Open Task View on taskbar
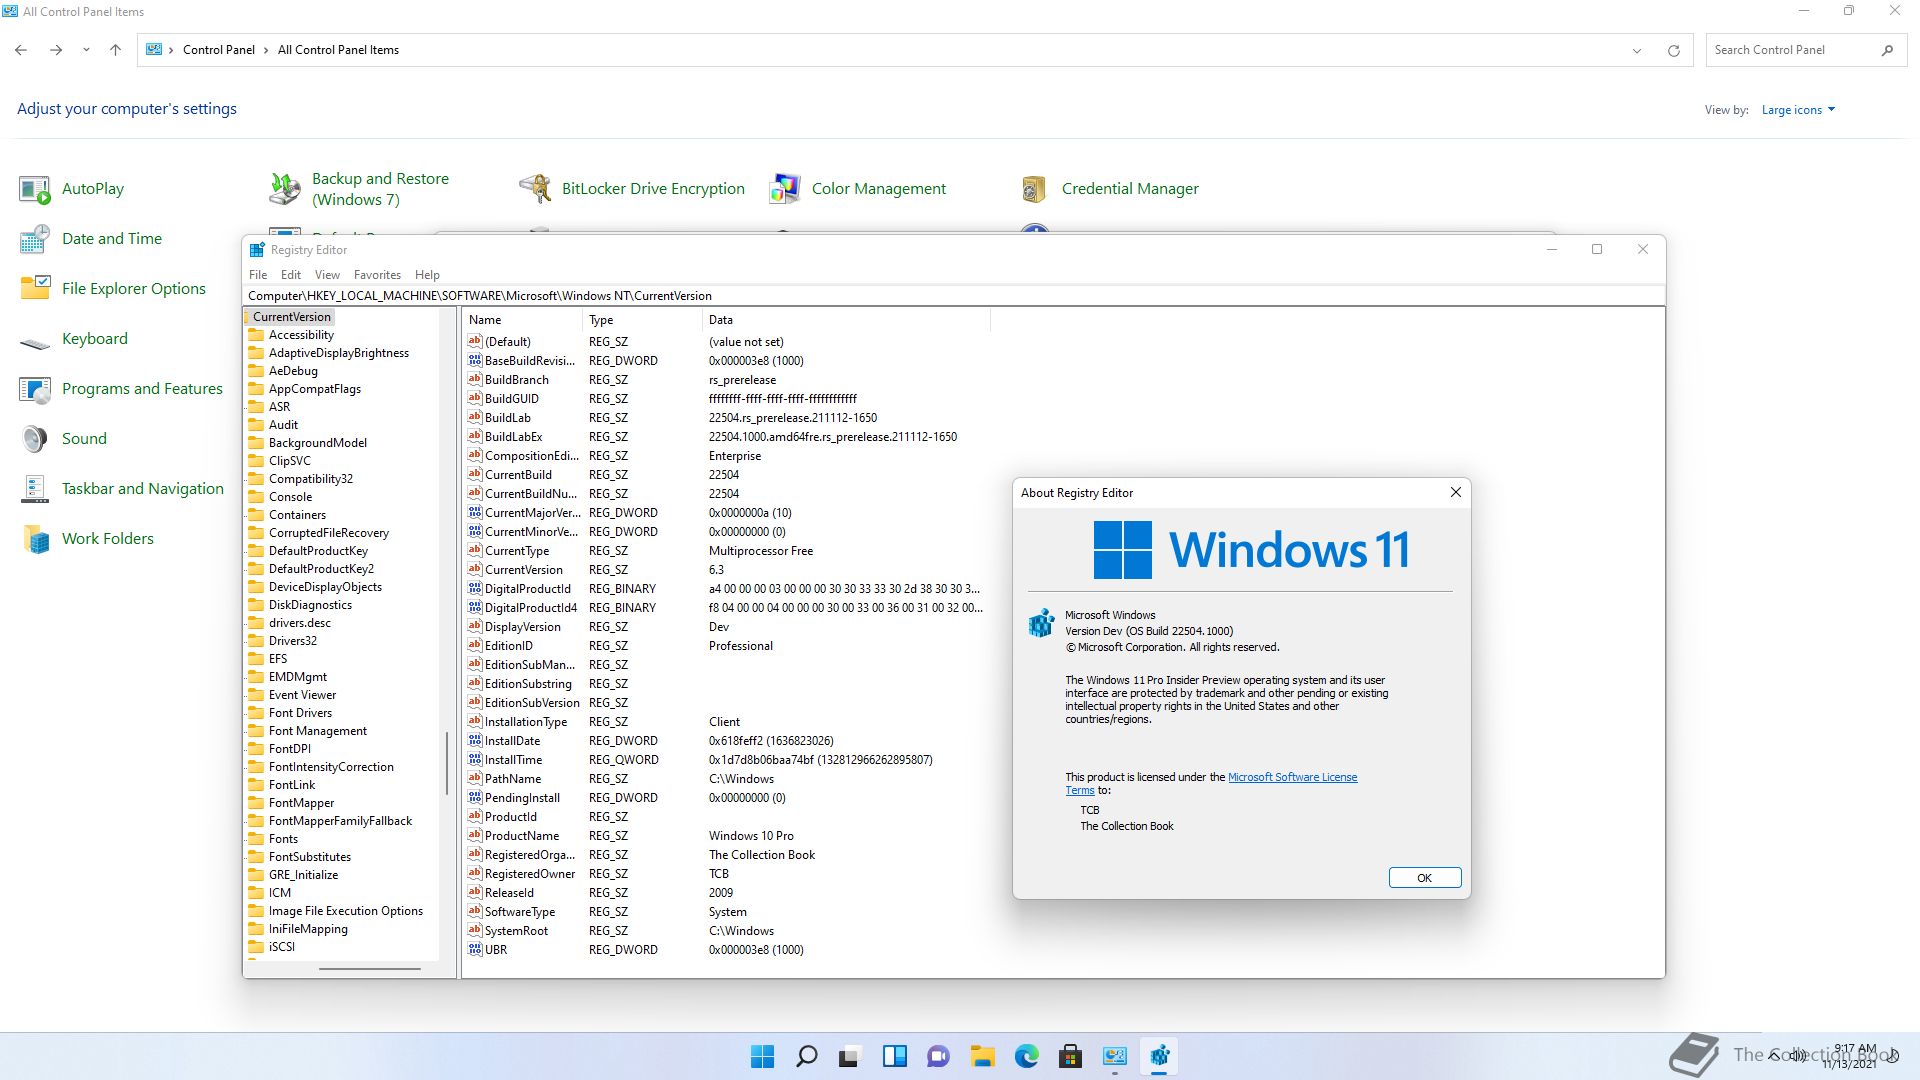This screenshot has width=1920, height=1080. coord(850,1056)
